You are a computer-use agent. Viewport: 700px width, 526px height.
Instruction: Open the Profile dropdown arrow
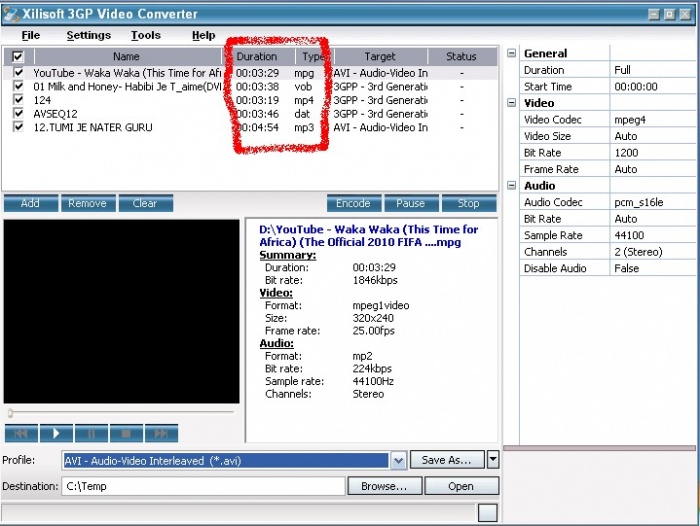[399, 460]
